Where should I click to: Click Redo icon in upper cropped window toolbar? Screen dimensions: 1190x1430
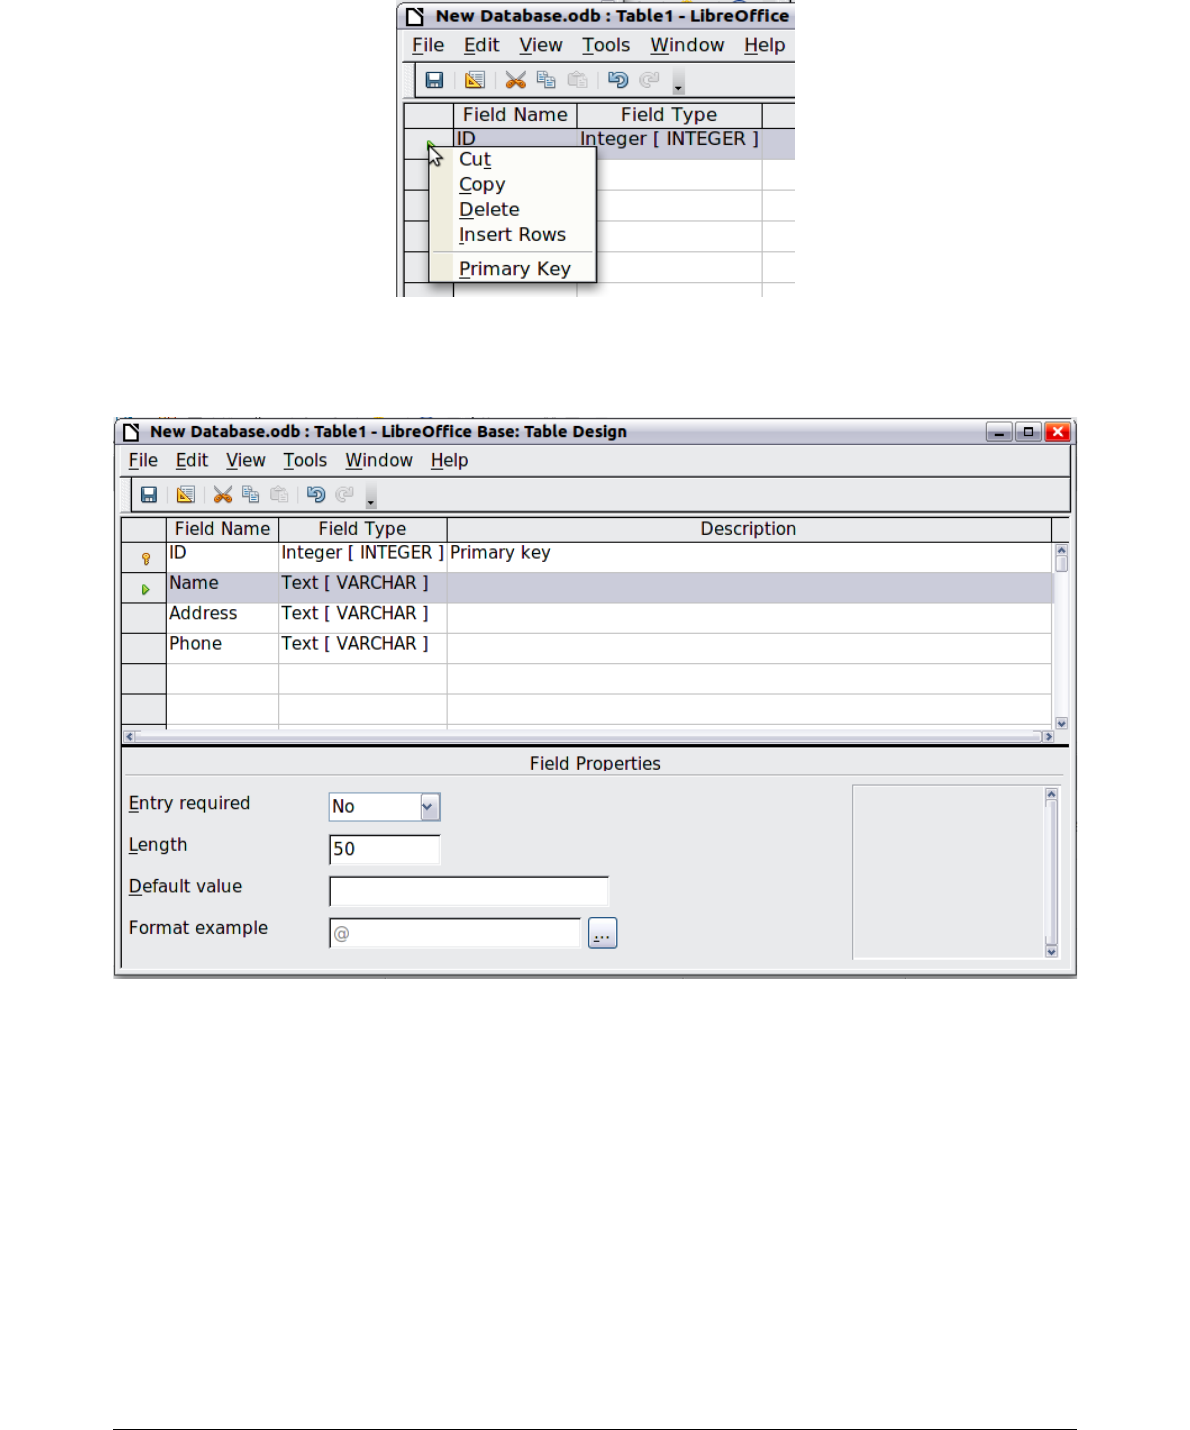point(650,80)
